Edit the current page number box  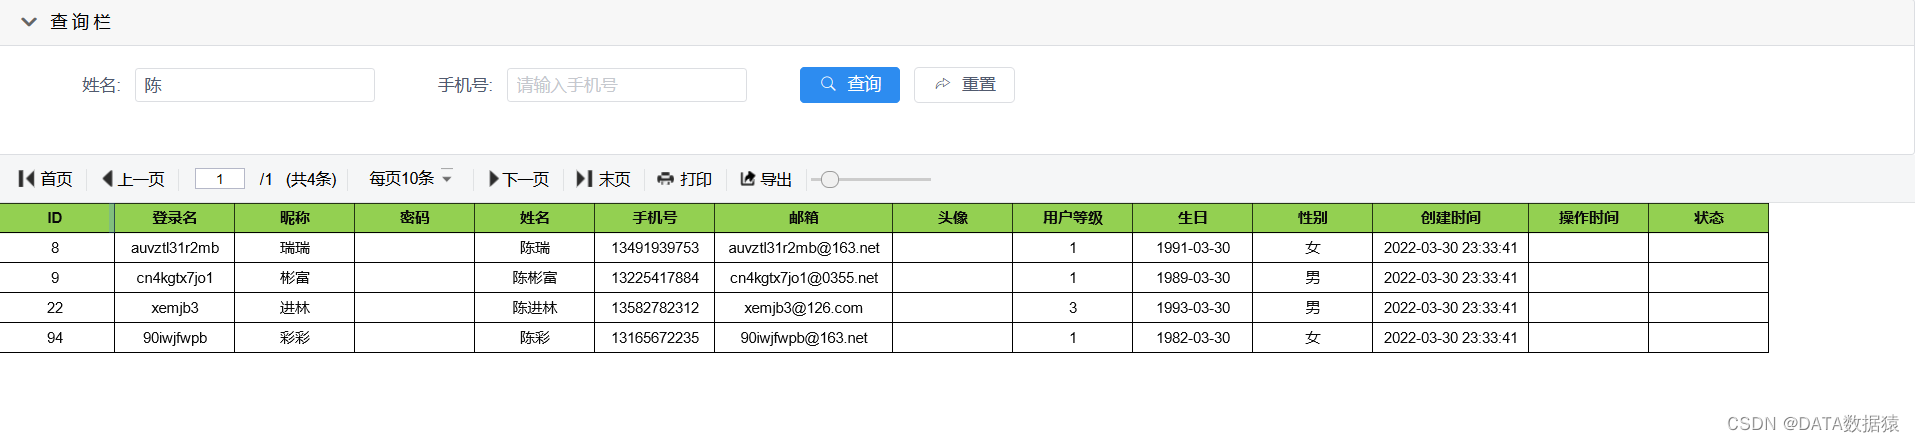(x=219, y=179)
